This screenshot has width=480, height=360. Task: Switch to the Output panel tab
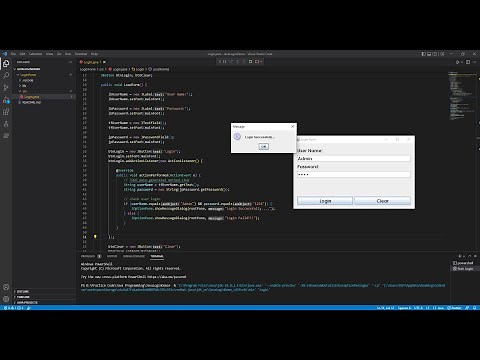112,256
